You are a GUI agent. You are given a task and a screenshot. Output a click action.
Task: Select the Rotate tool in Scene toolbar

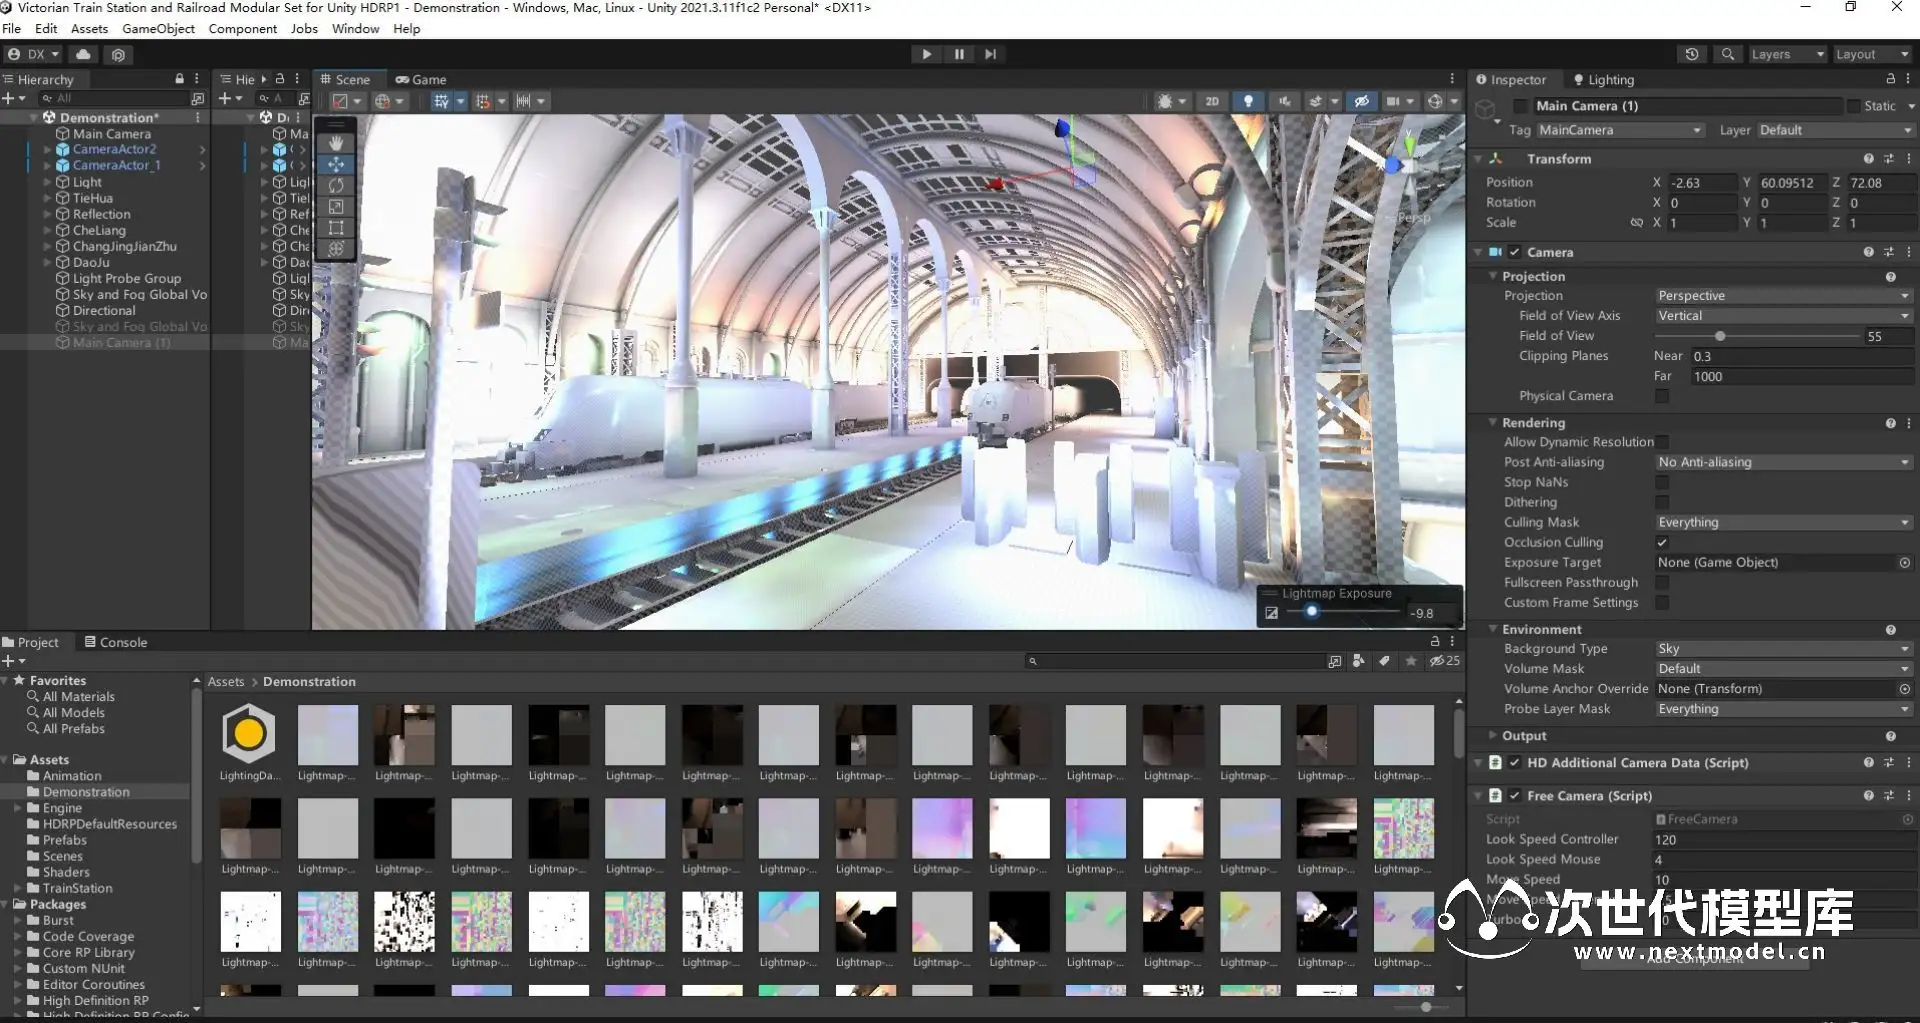click(x=336, y=185)
